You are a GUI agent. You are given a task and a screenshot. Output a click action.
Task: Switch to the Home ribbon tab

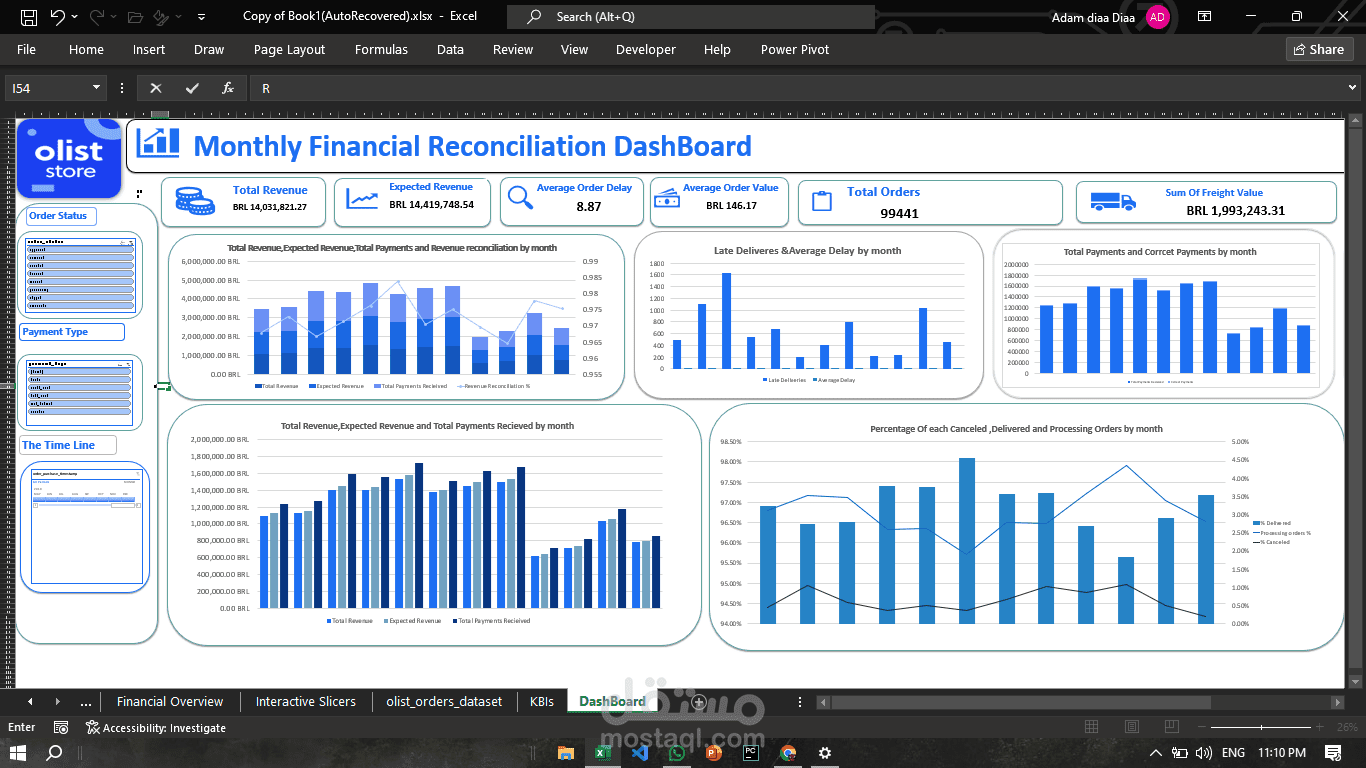pos(86,49)
